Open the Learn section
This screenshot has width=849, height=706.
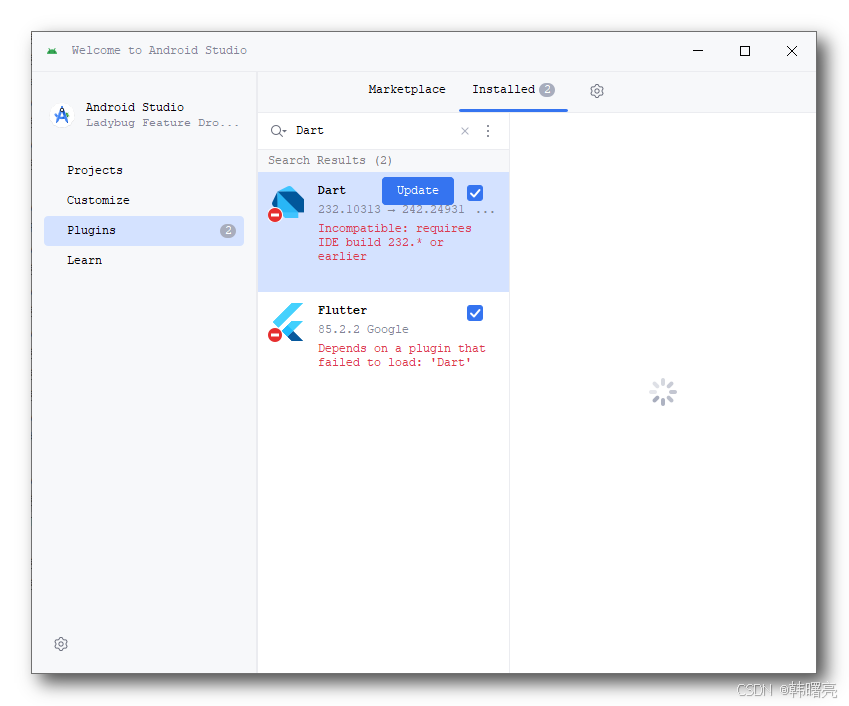tap(84, 260)
